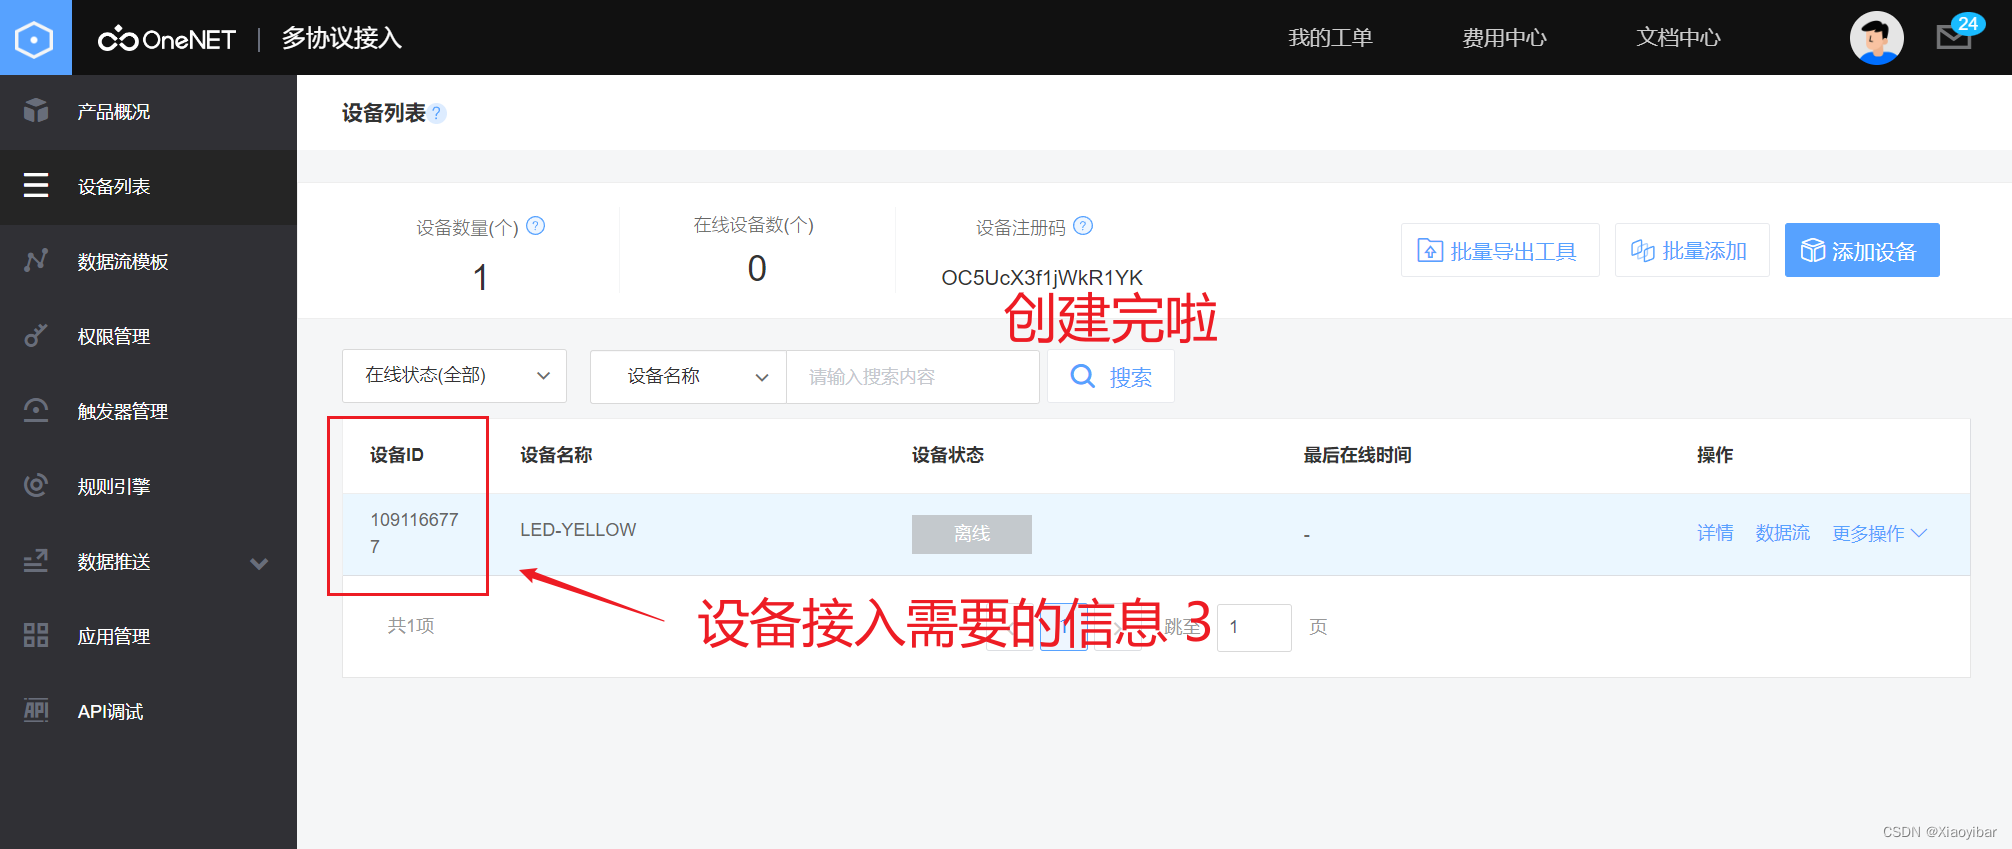Click help icon beside 设备列表 title

coord(437,113)
